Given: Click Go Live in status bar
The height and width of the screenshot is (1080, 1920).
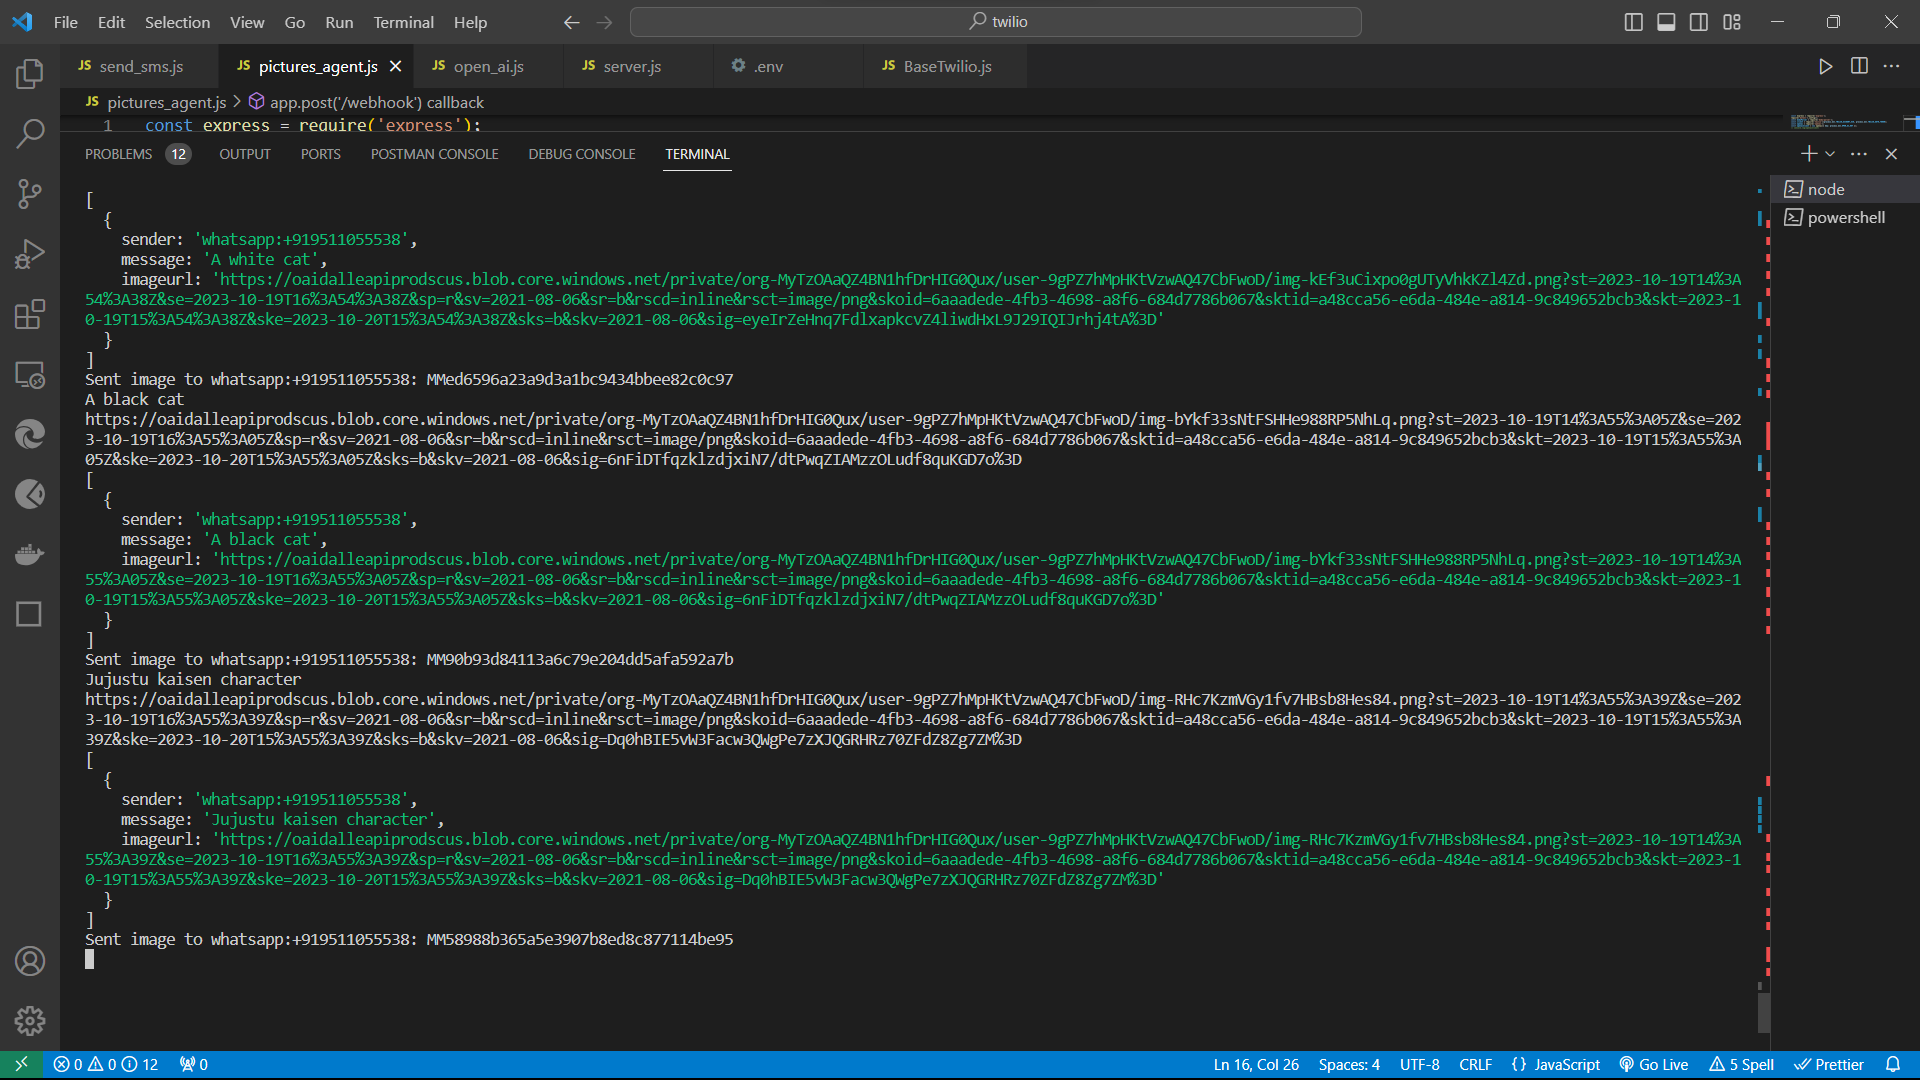Looking at the screenshot, I should (1654, 1064).
